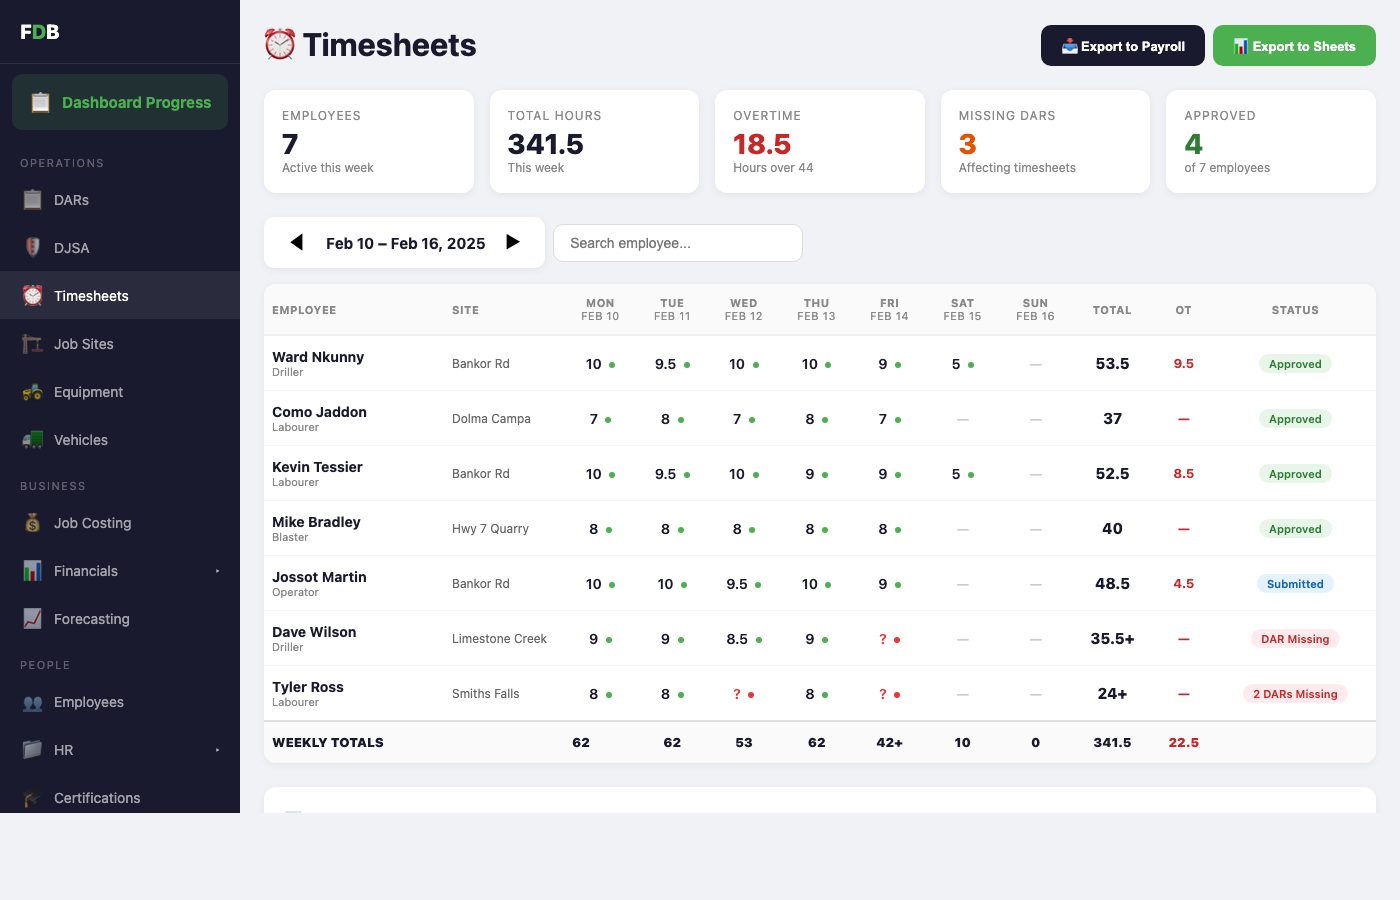
Task: Select the Timesheets navigation entry
Action: click(x=91, y=296)
